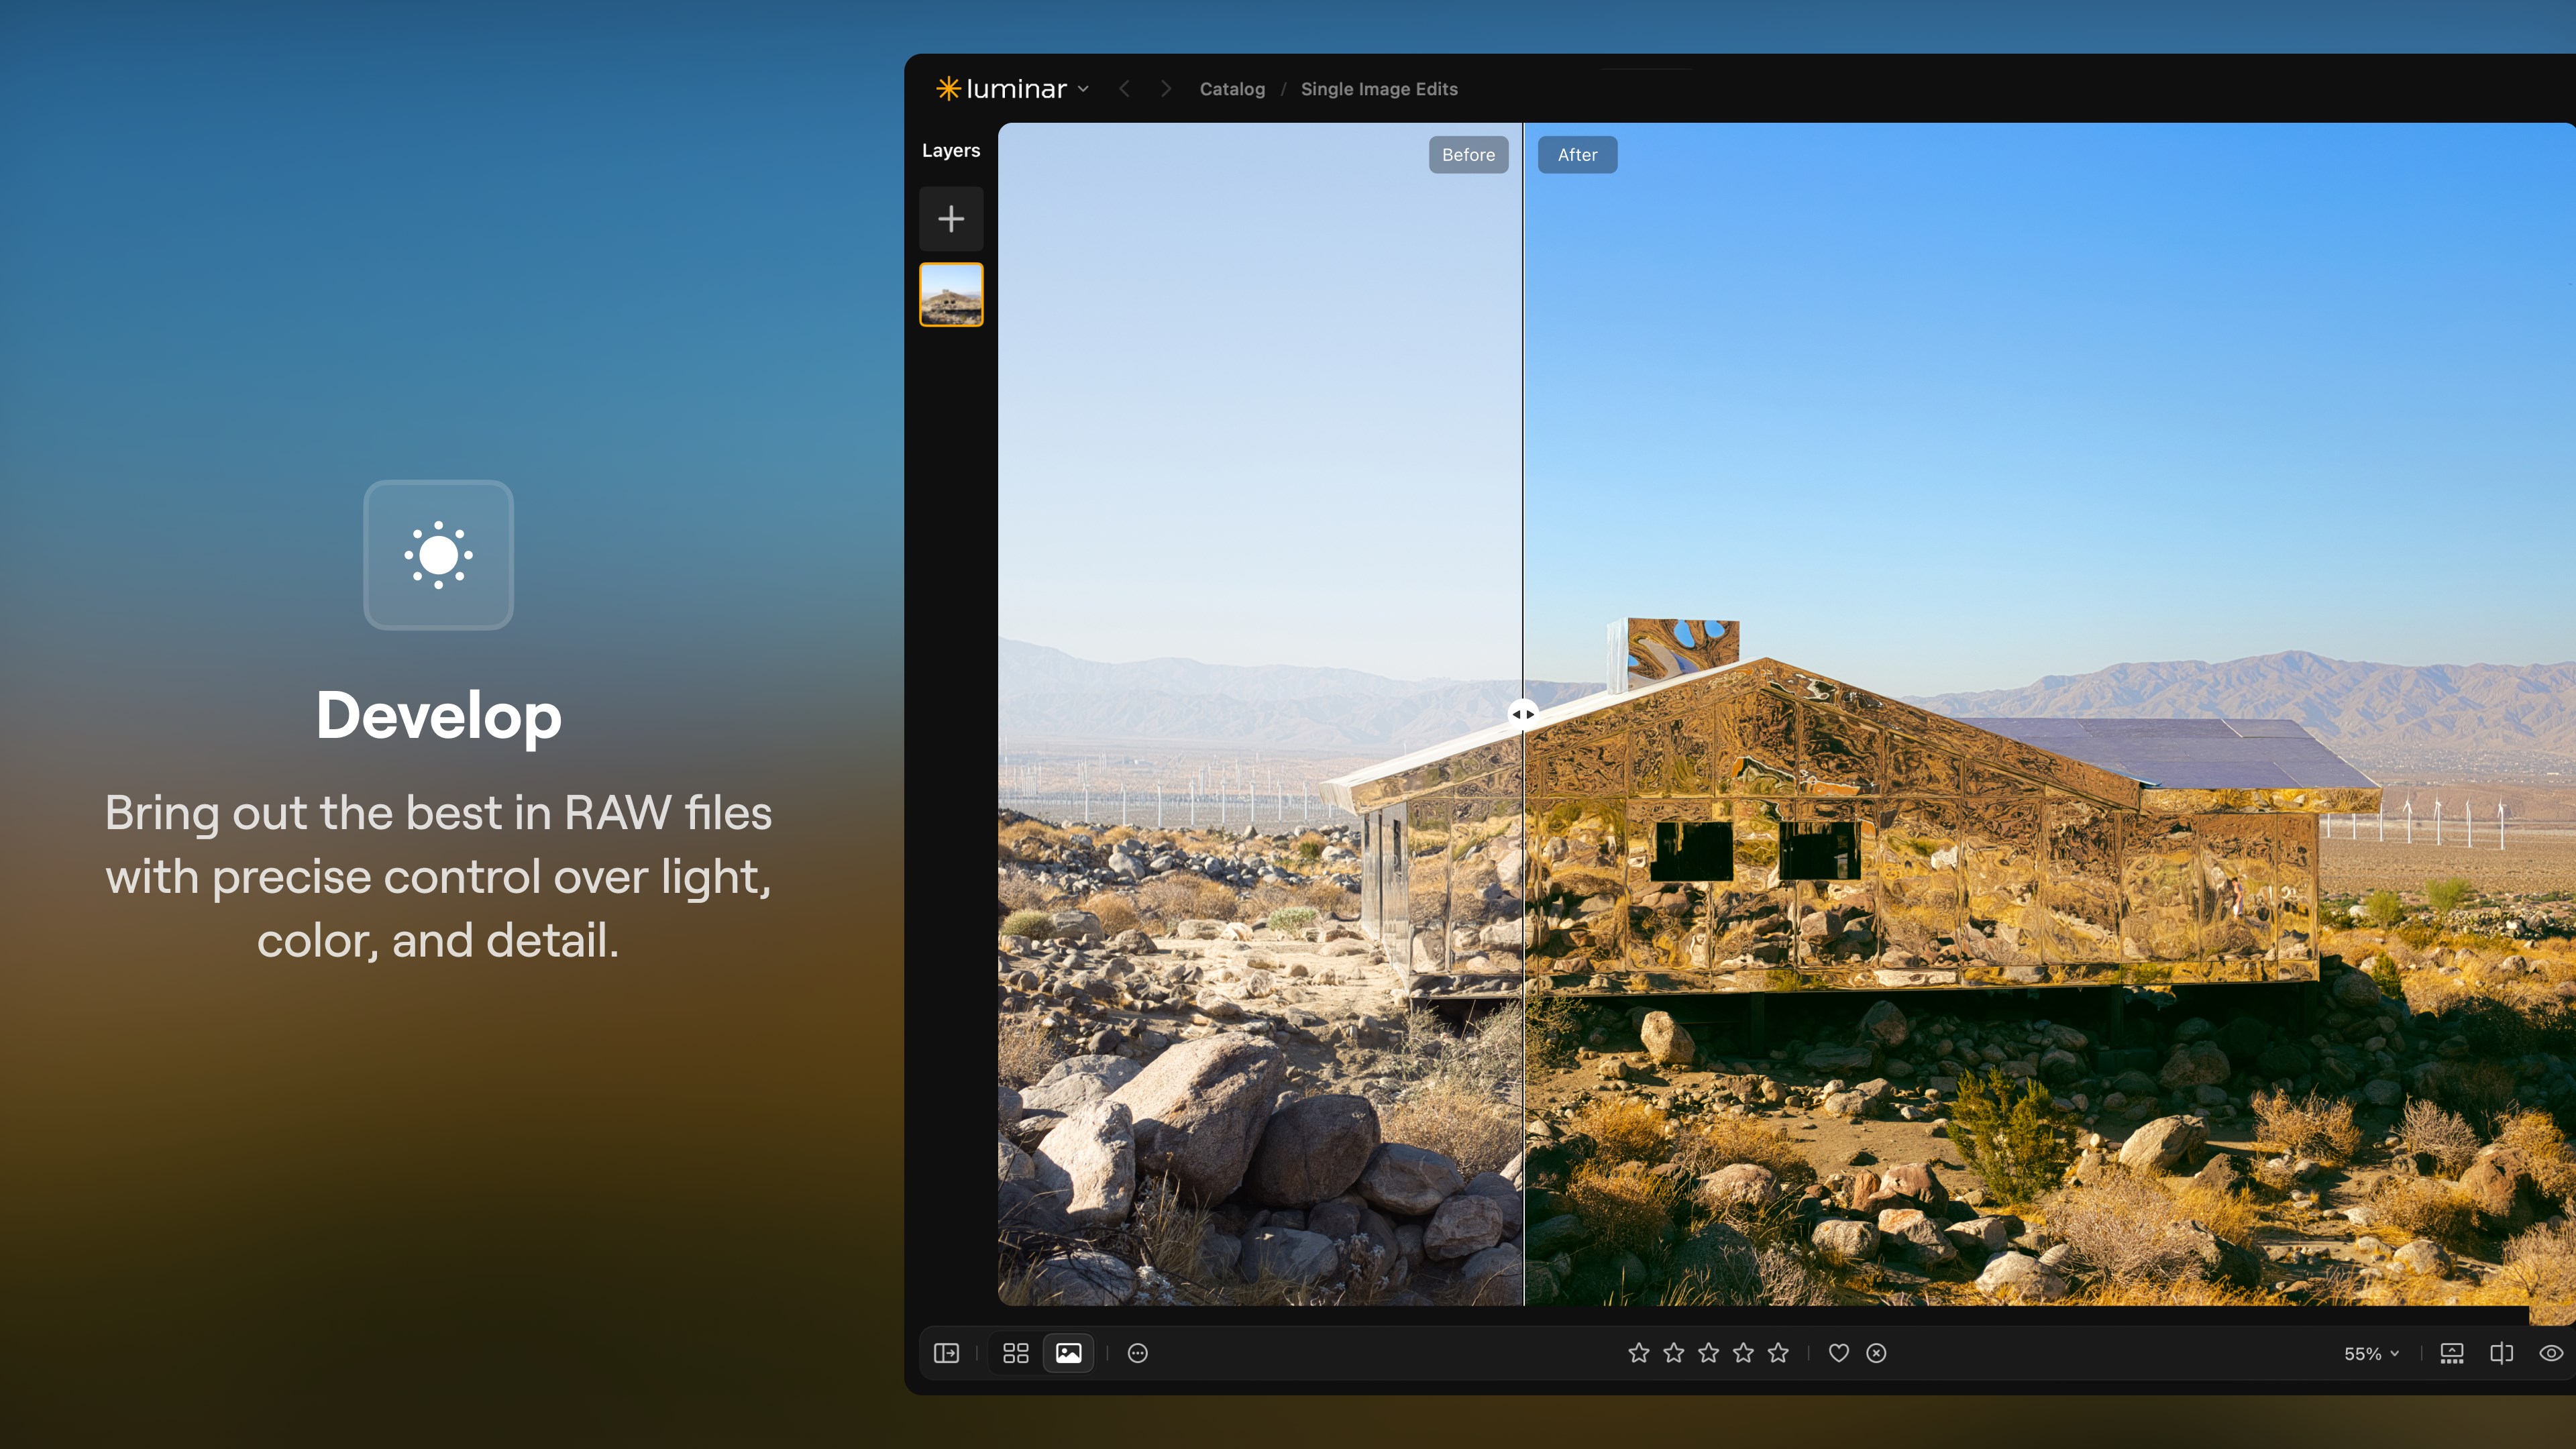Rate the photo two stars
This screenshot has width=2576, height=1449.
coord(1674,1353)
